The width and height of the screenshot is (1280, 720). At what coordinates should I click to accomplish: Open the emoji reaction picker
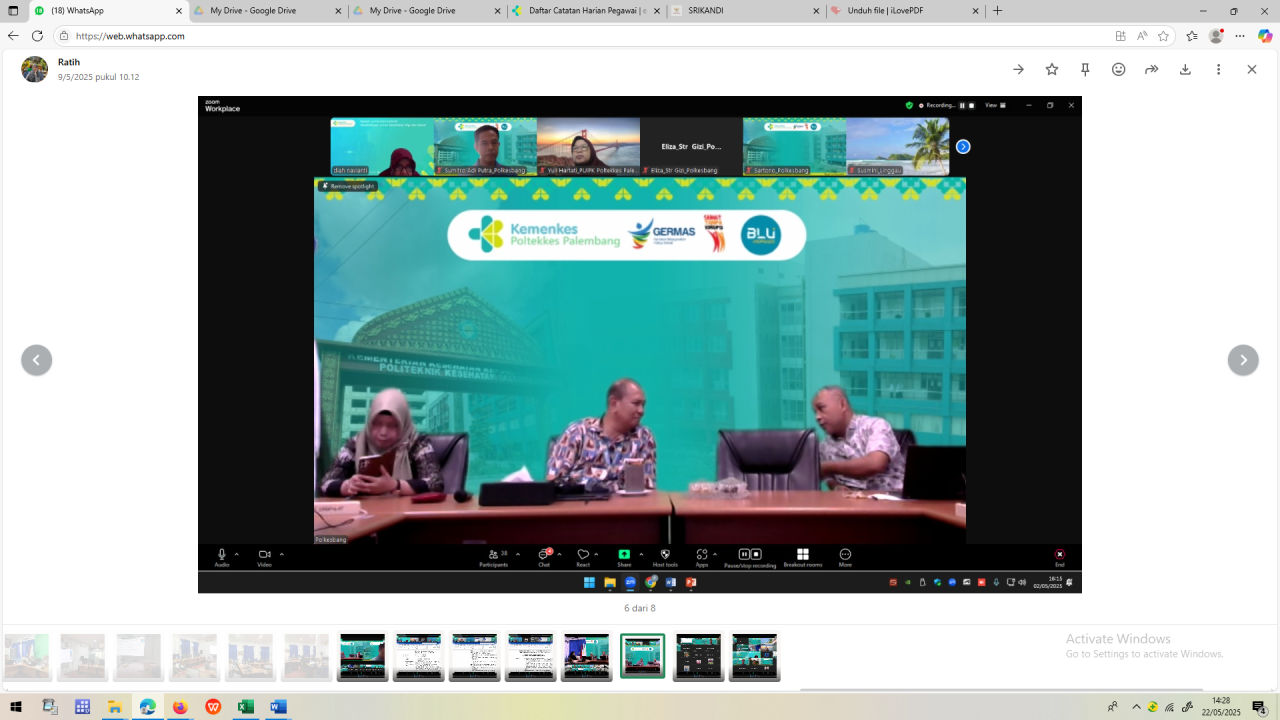[1118, 69]
